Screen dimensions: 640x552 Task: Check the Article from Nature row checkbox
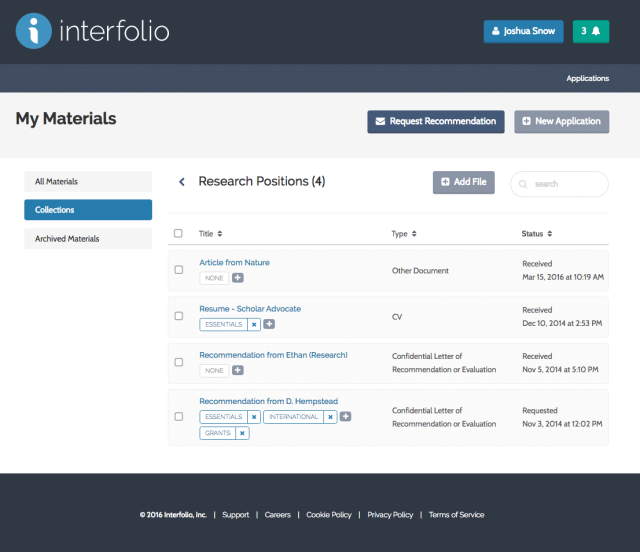(x=179, y=270)
